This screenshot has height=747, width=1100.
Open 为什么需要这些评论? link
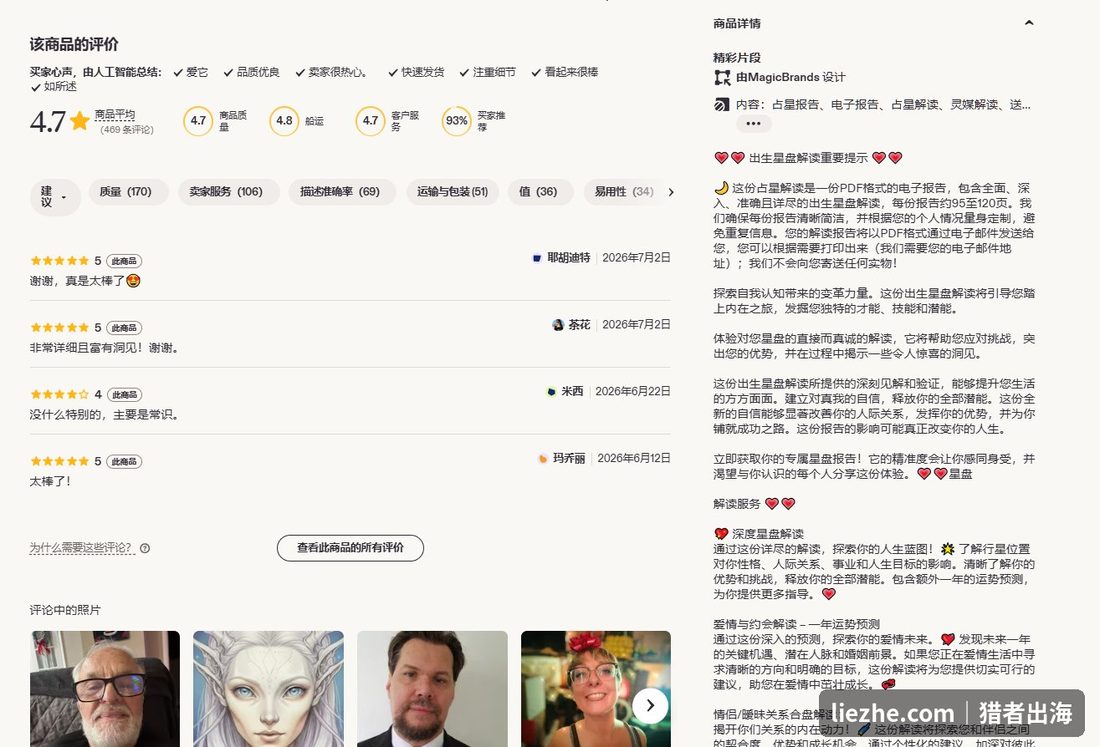[81, 548]
